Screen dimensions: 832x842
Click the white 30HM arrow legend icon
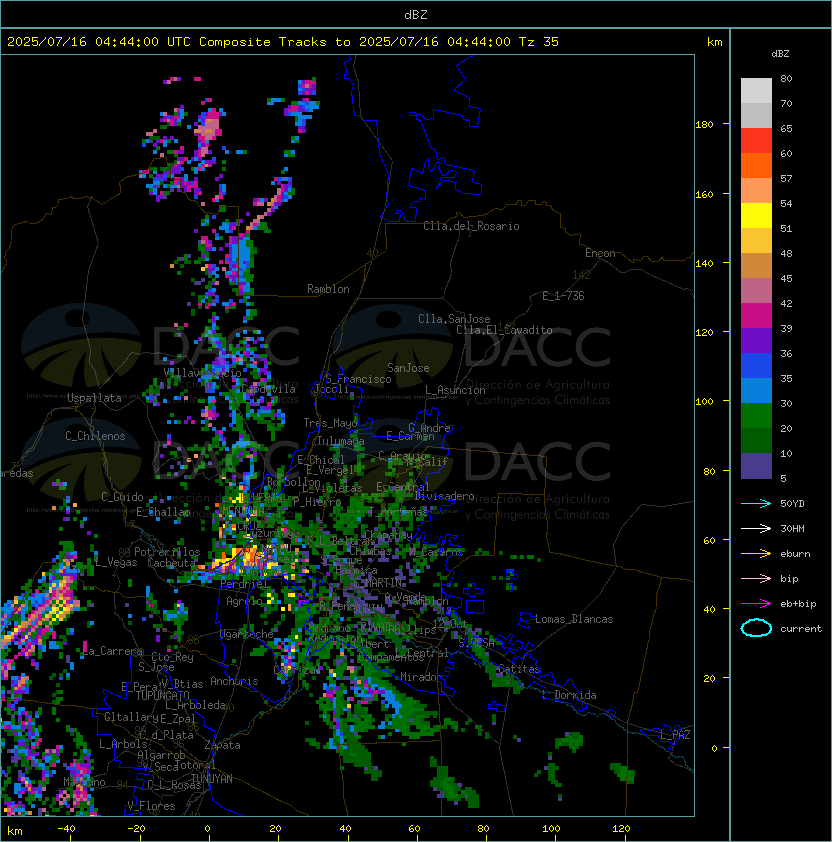coord(756,528)
